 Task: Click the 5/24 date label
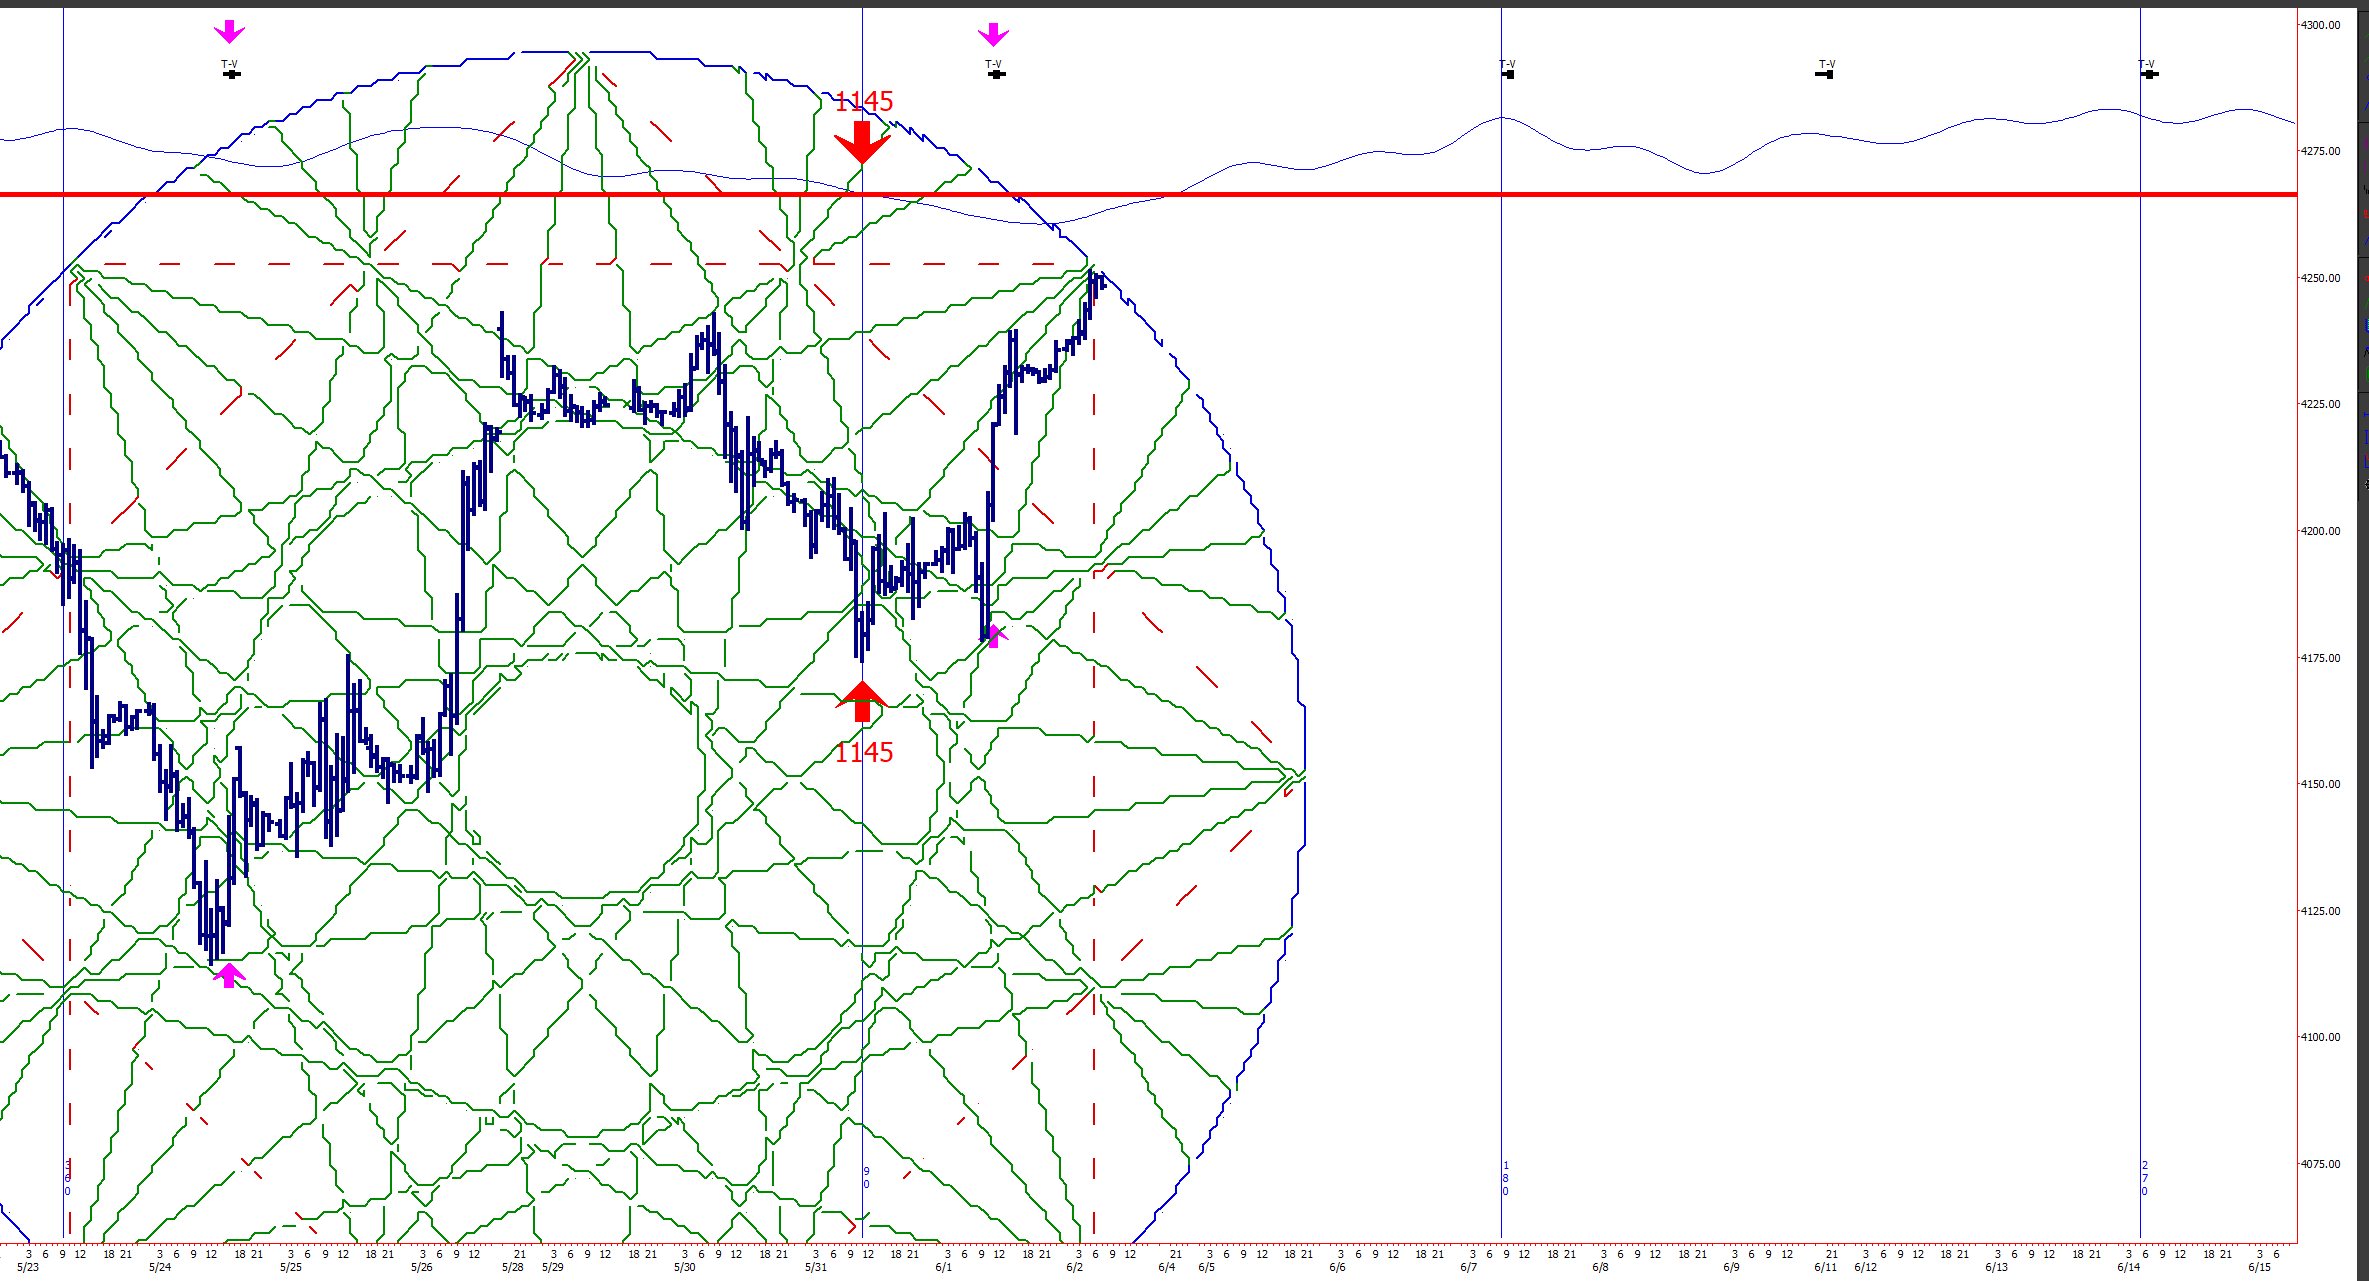click(x=159, y=1268)
